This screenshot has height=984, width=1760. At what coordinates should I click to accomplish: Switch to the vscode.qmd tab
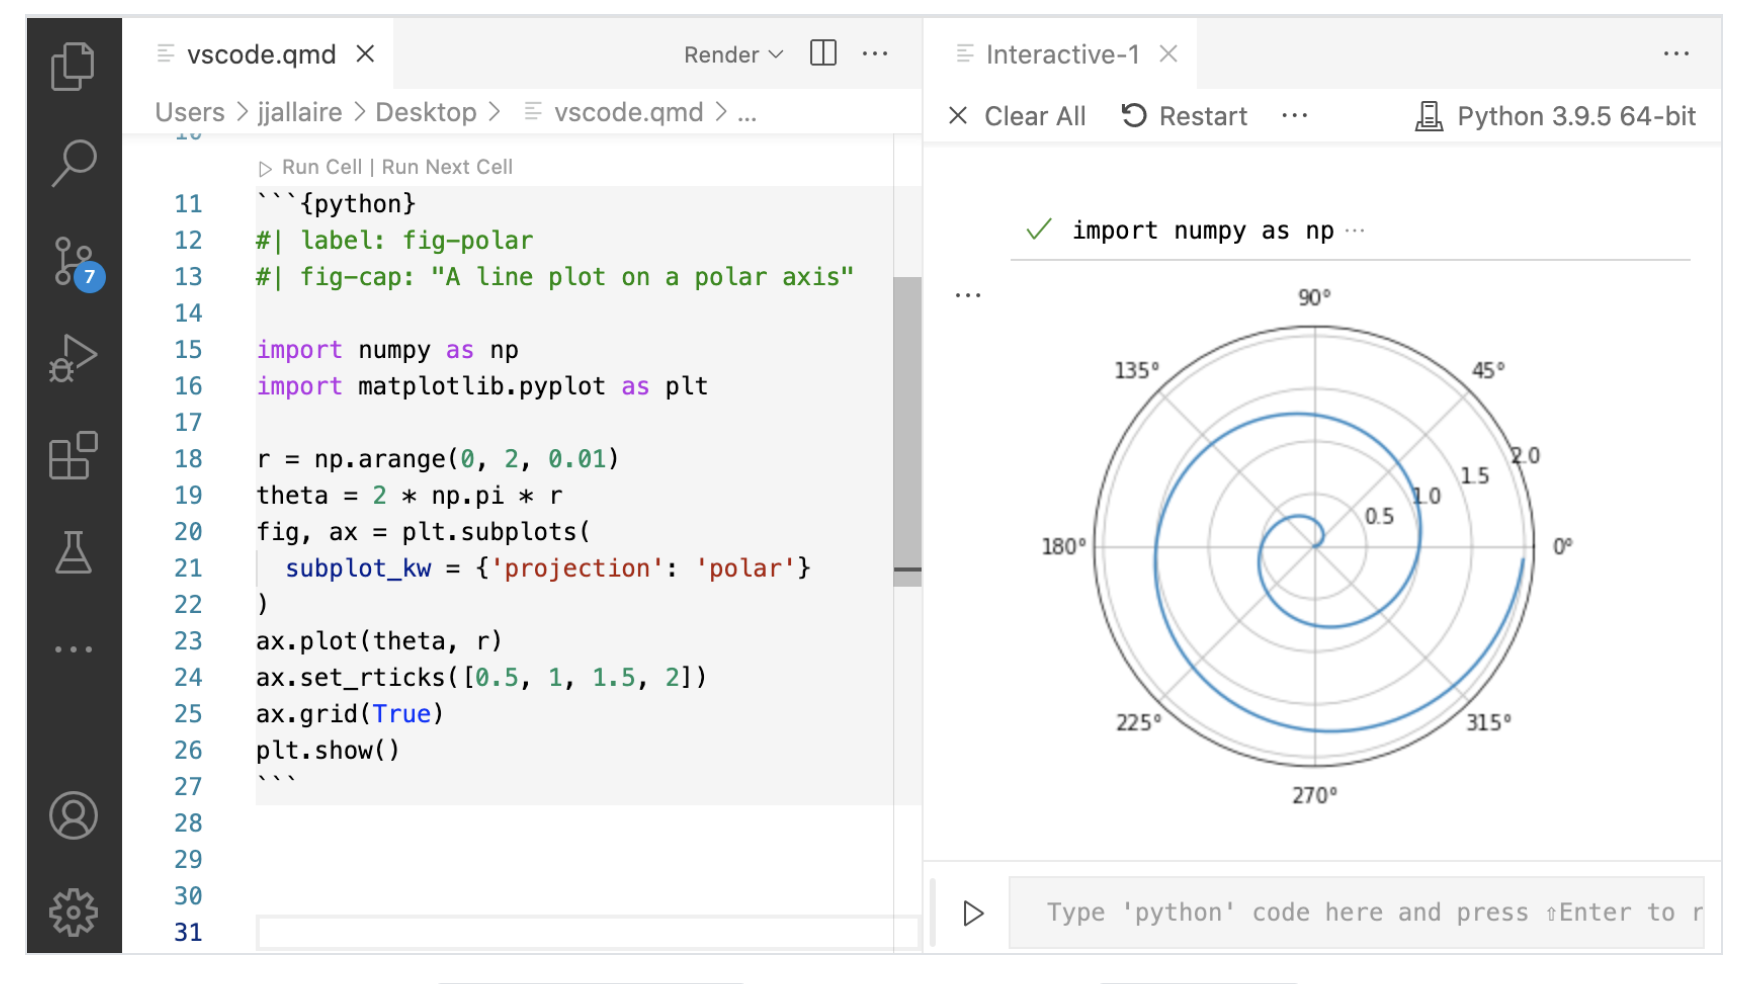click(261, 55)
